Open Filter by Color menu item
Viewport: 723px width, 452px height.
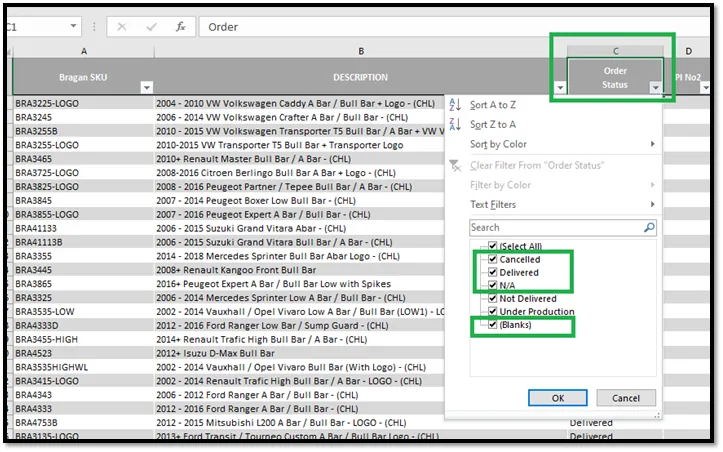pos(500,185)
